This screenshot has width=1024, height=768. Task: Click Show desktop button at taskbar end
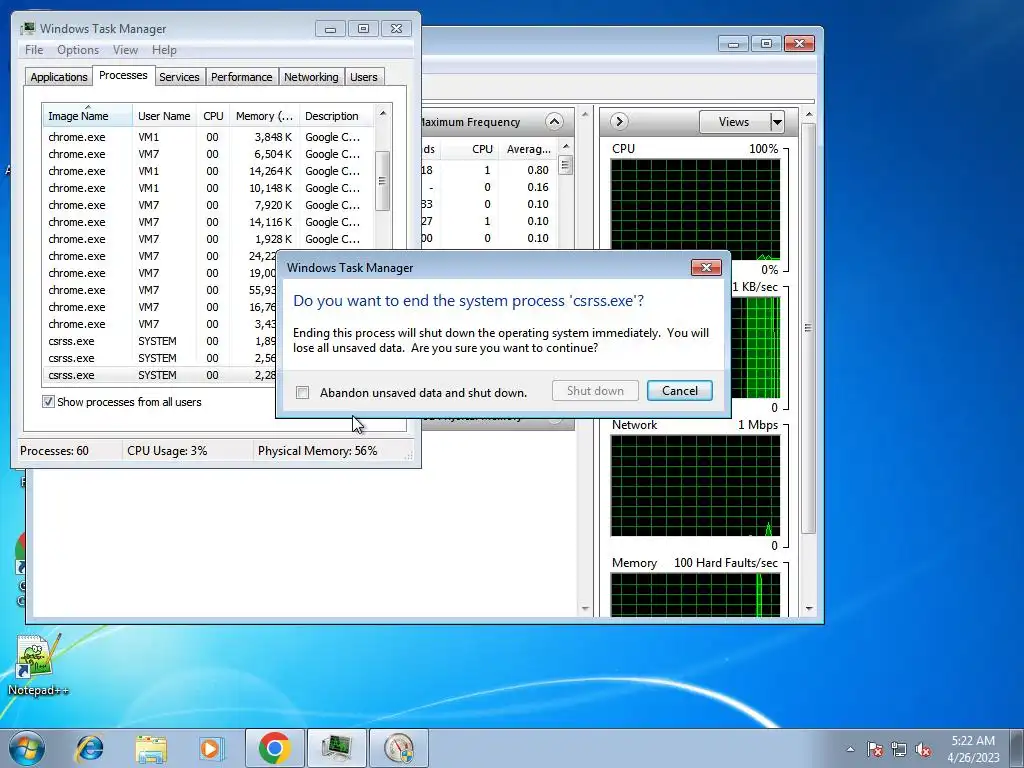pos(1017,748)
